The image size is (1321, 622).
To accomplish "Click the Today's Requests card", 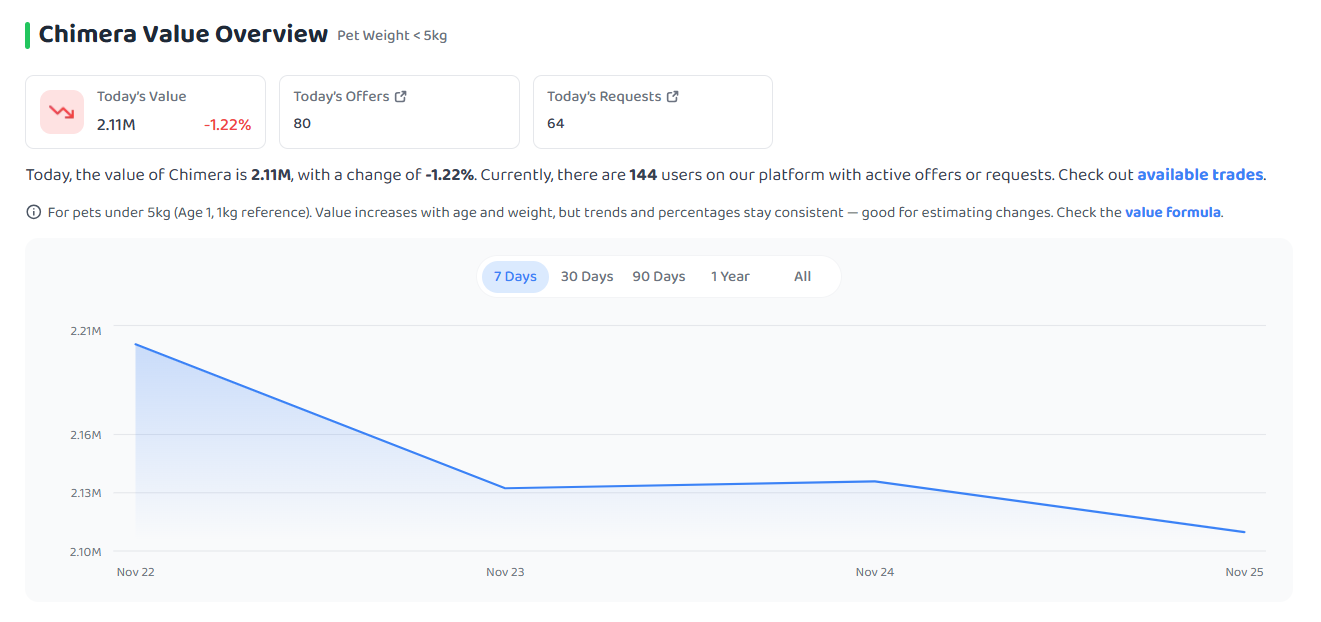I will [653, 112].
